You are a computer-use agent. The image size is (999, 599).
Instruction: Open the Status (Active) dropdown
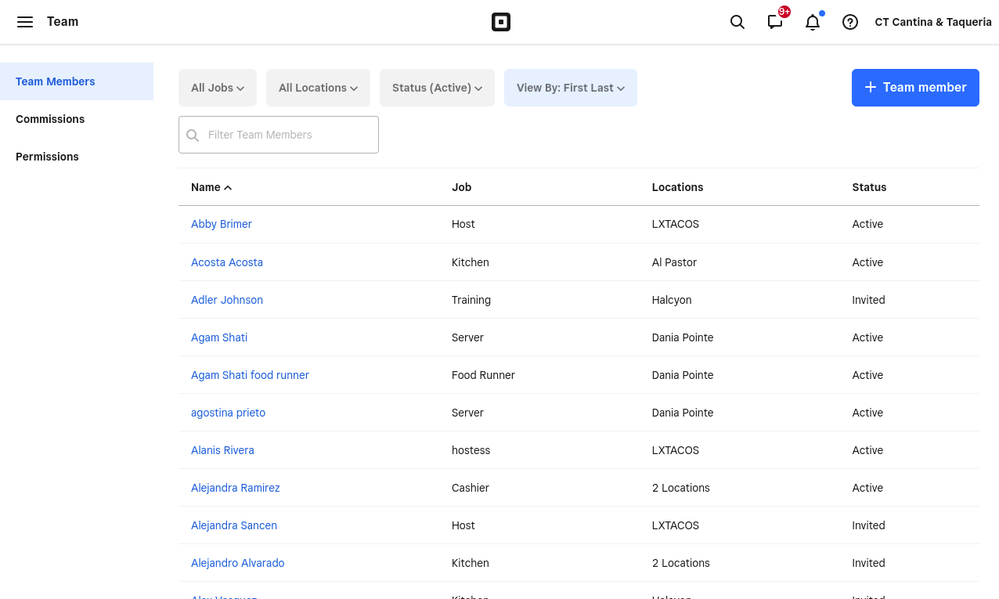click(x=437, y=88)
